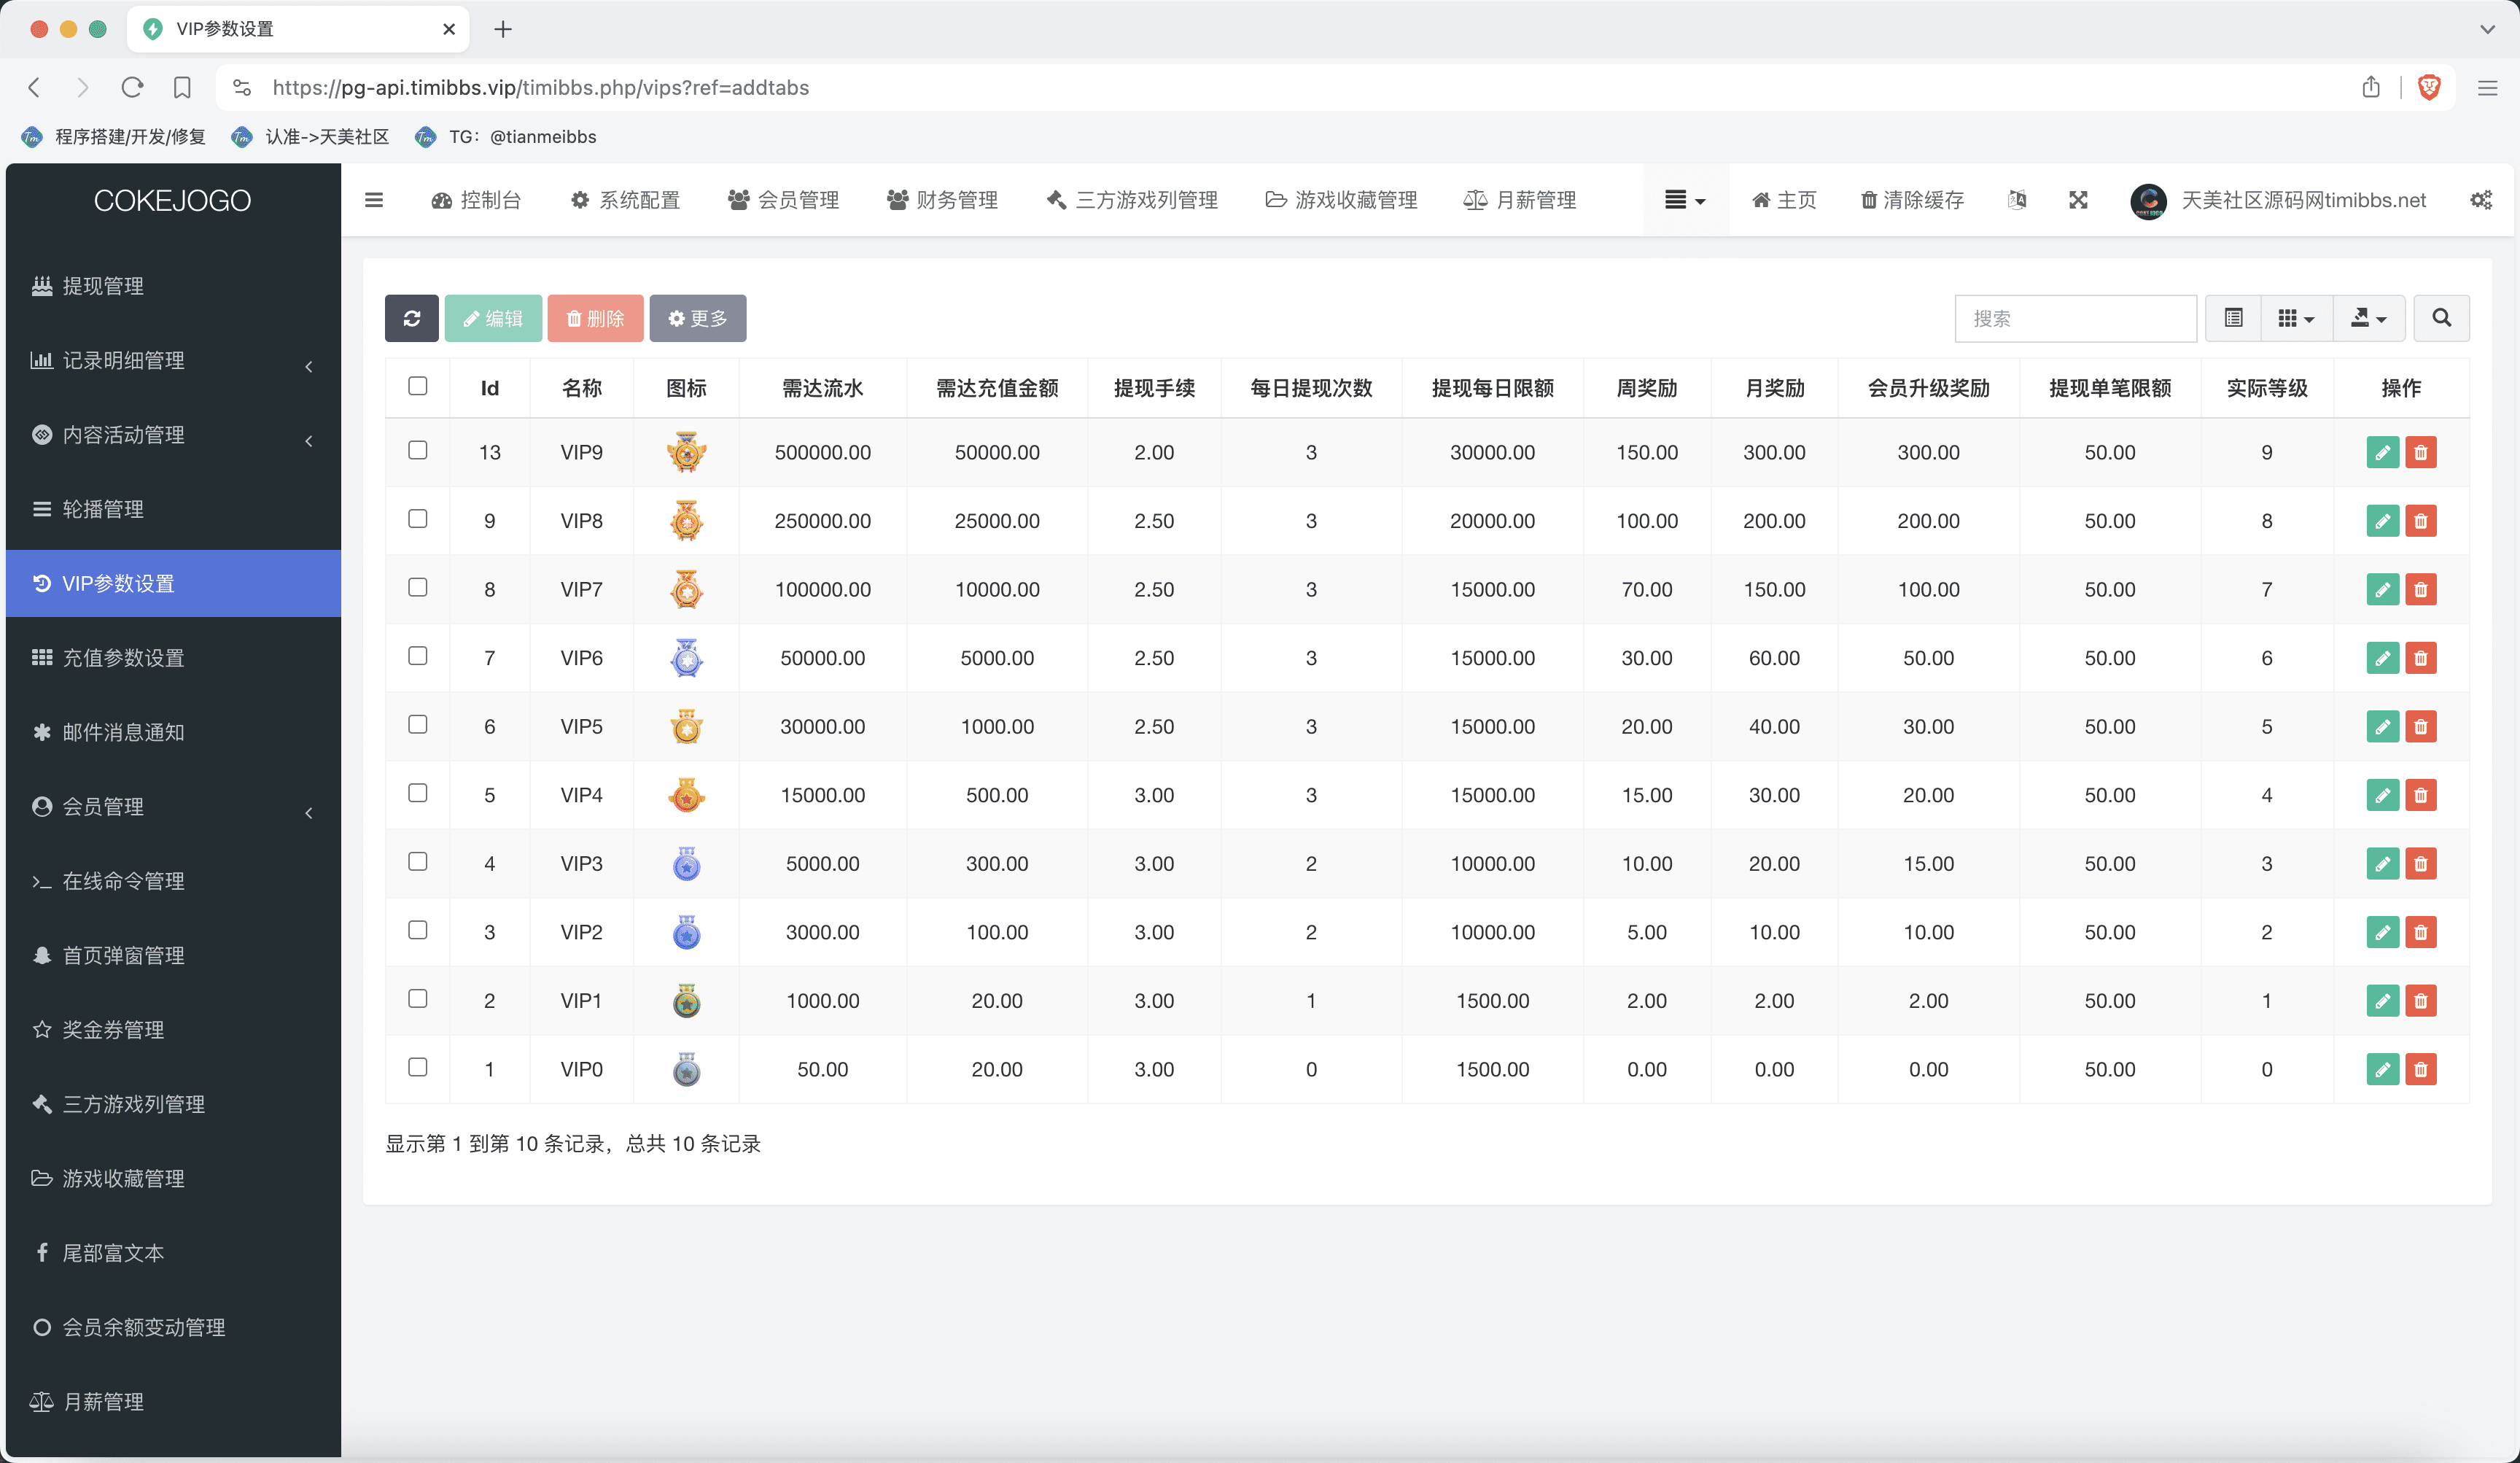The height and width of the screenshot is (1463, 2520).
Task: Click into the 搜索 input field
Action: 2075,318
